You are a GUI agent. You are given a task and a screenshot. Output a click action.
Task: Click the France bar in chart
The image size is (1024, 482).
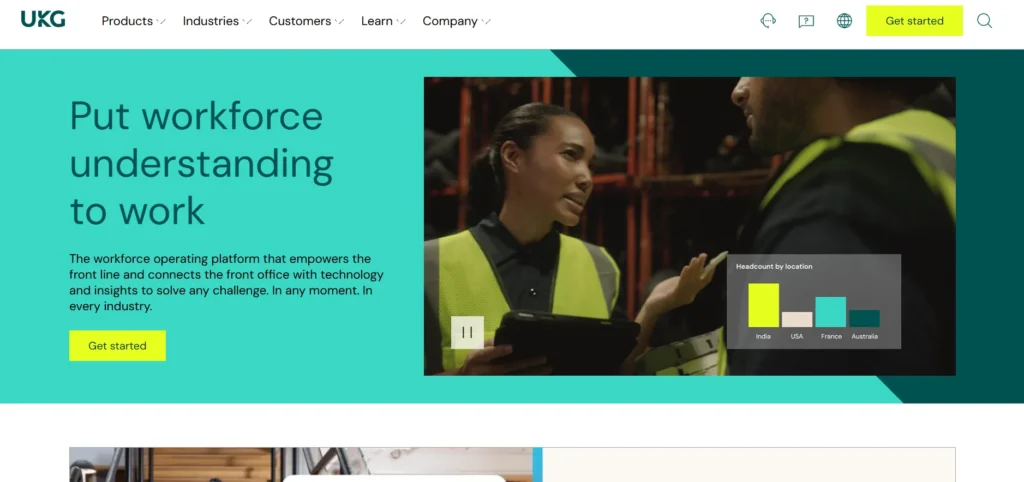(x=831, y=312)
